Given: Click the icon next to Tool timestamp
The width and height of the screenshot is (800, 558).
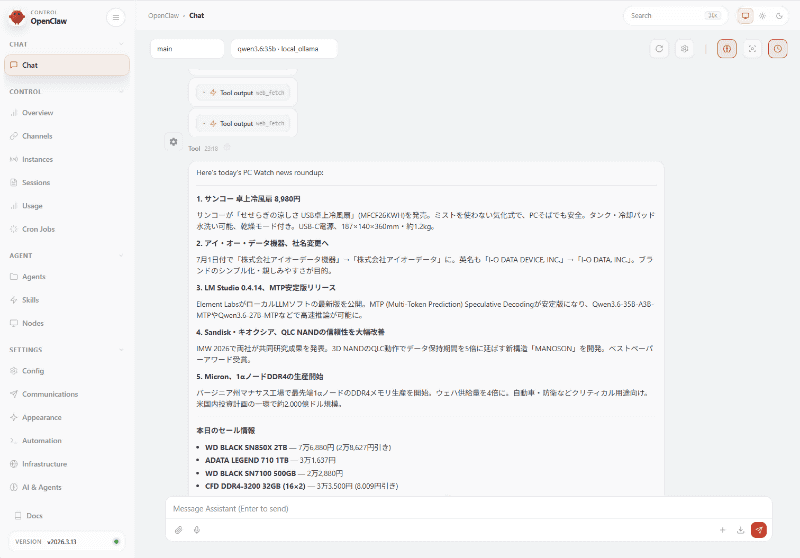Looking at the screenshot, I should pyautogui.click(x=227, y=147).
